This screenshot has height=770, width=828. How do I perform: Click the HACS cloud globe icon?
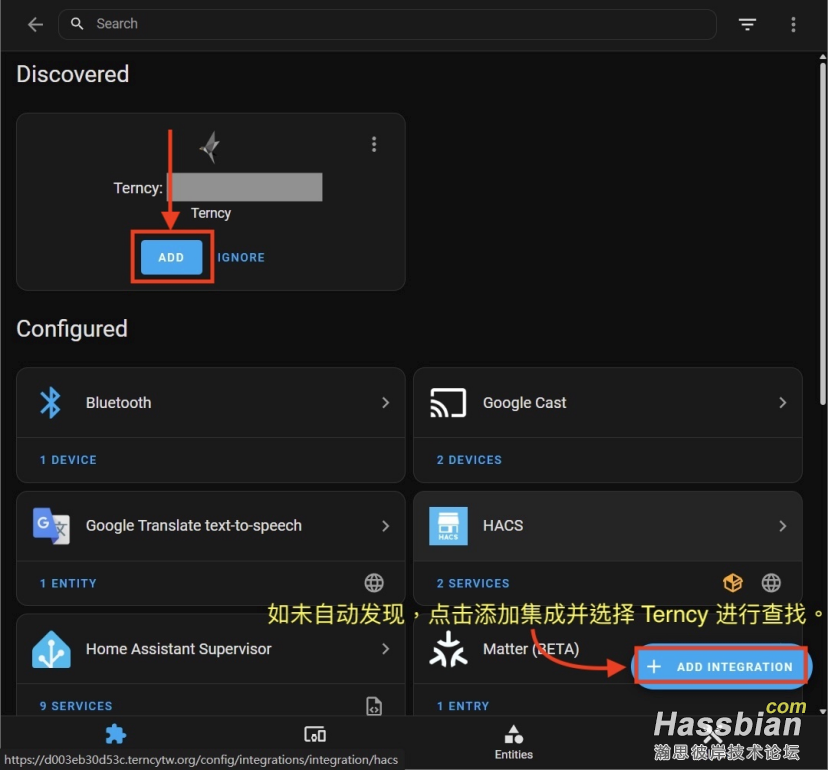click(771, 583)
